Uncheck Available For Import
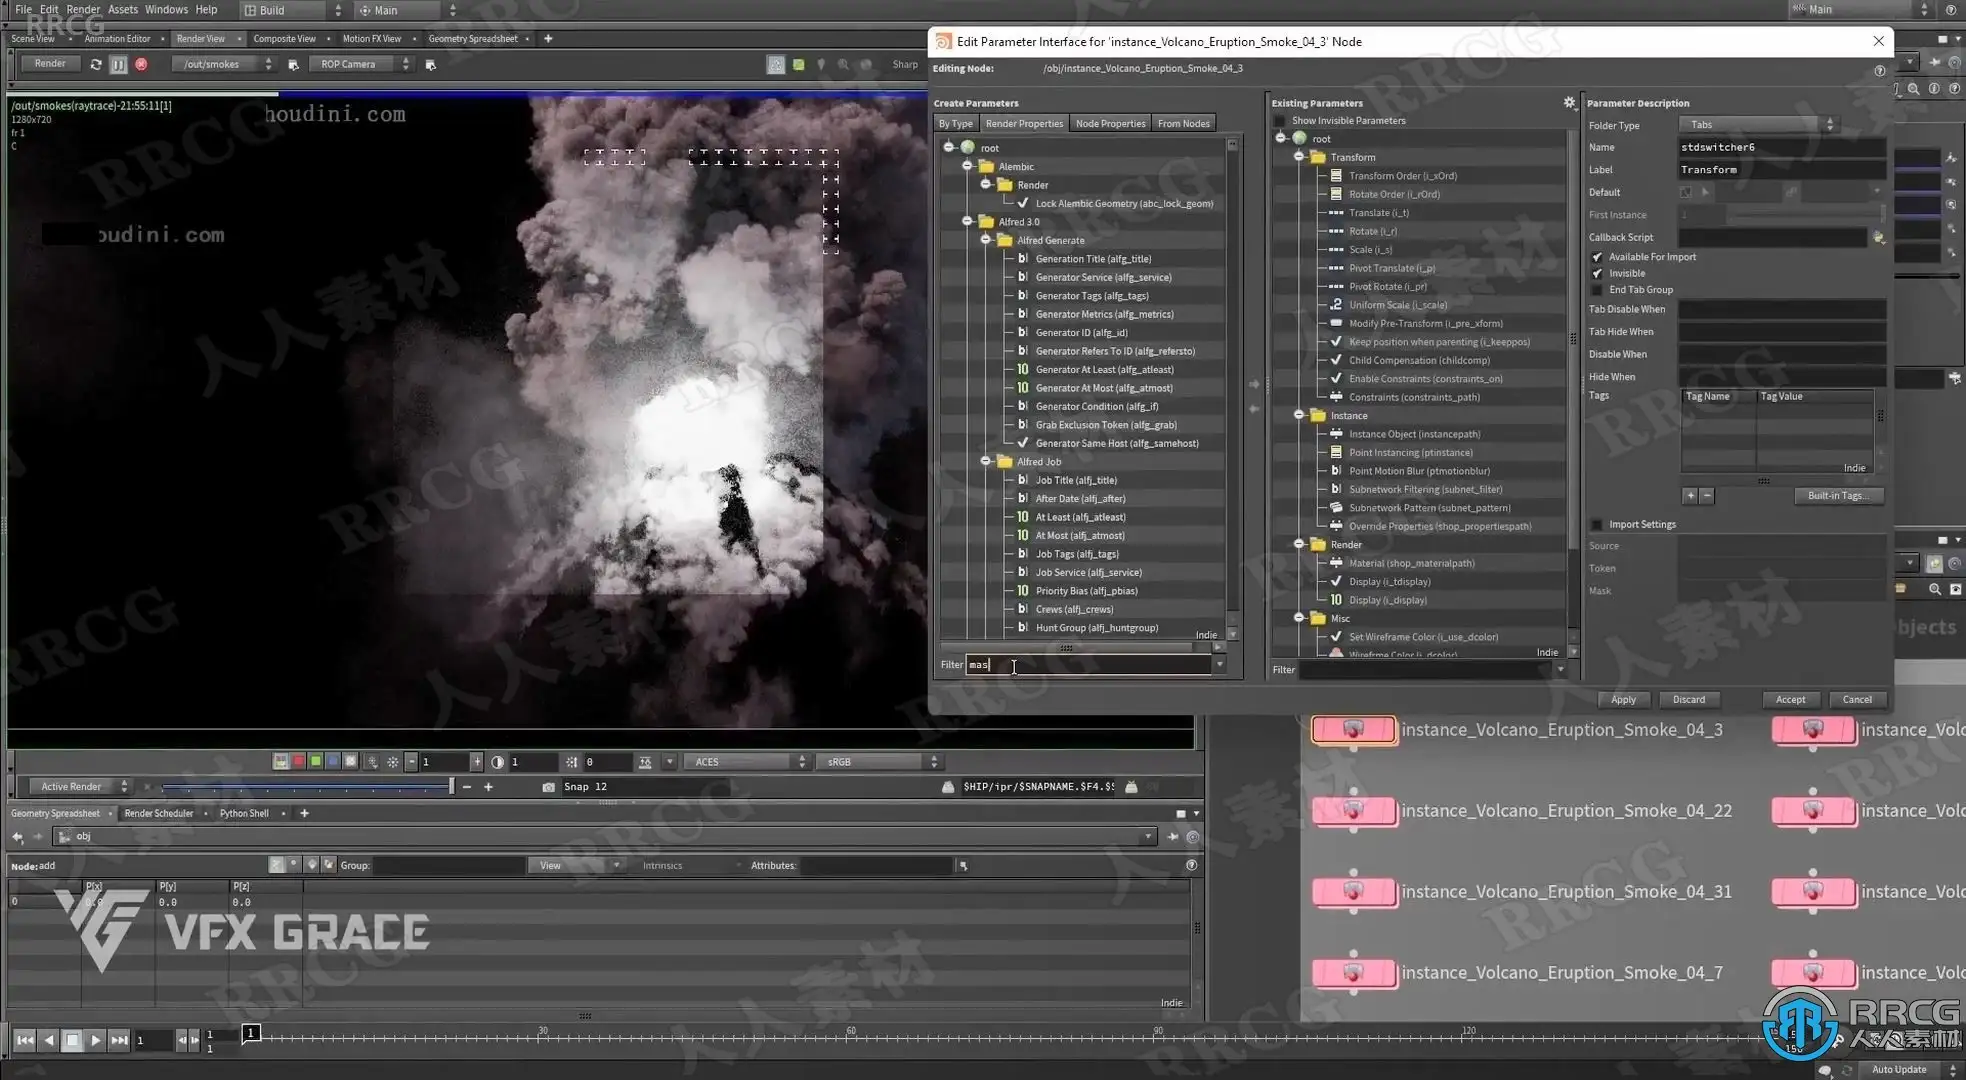This screenshot has width=1966, height=1080. point(1597,257)
